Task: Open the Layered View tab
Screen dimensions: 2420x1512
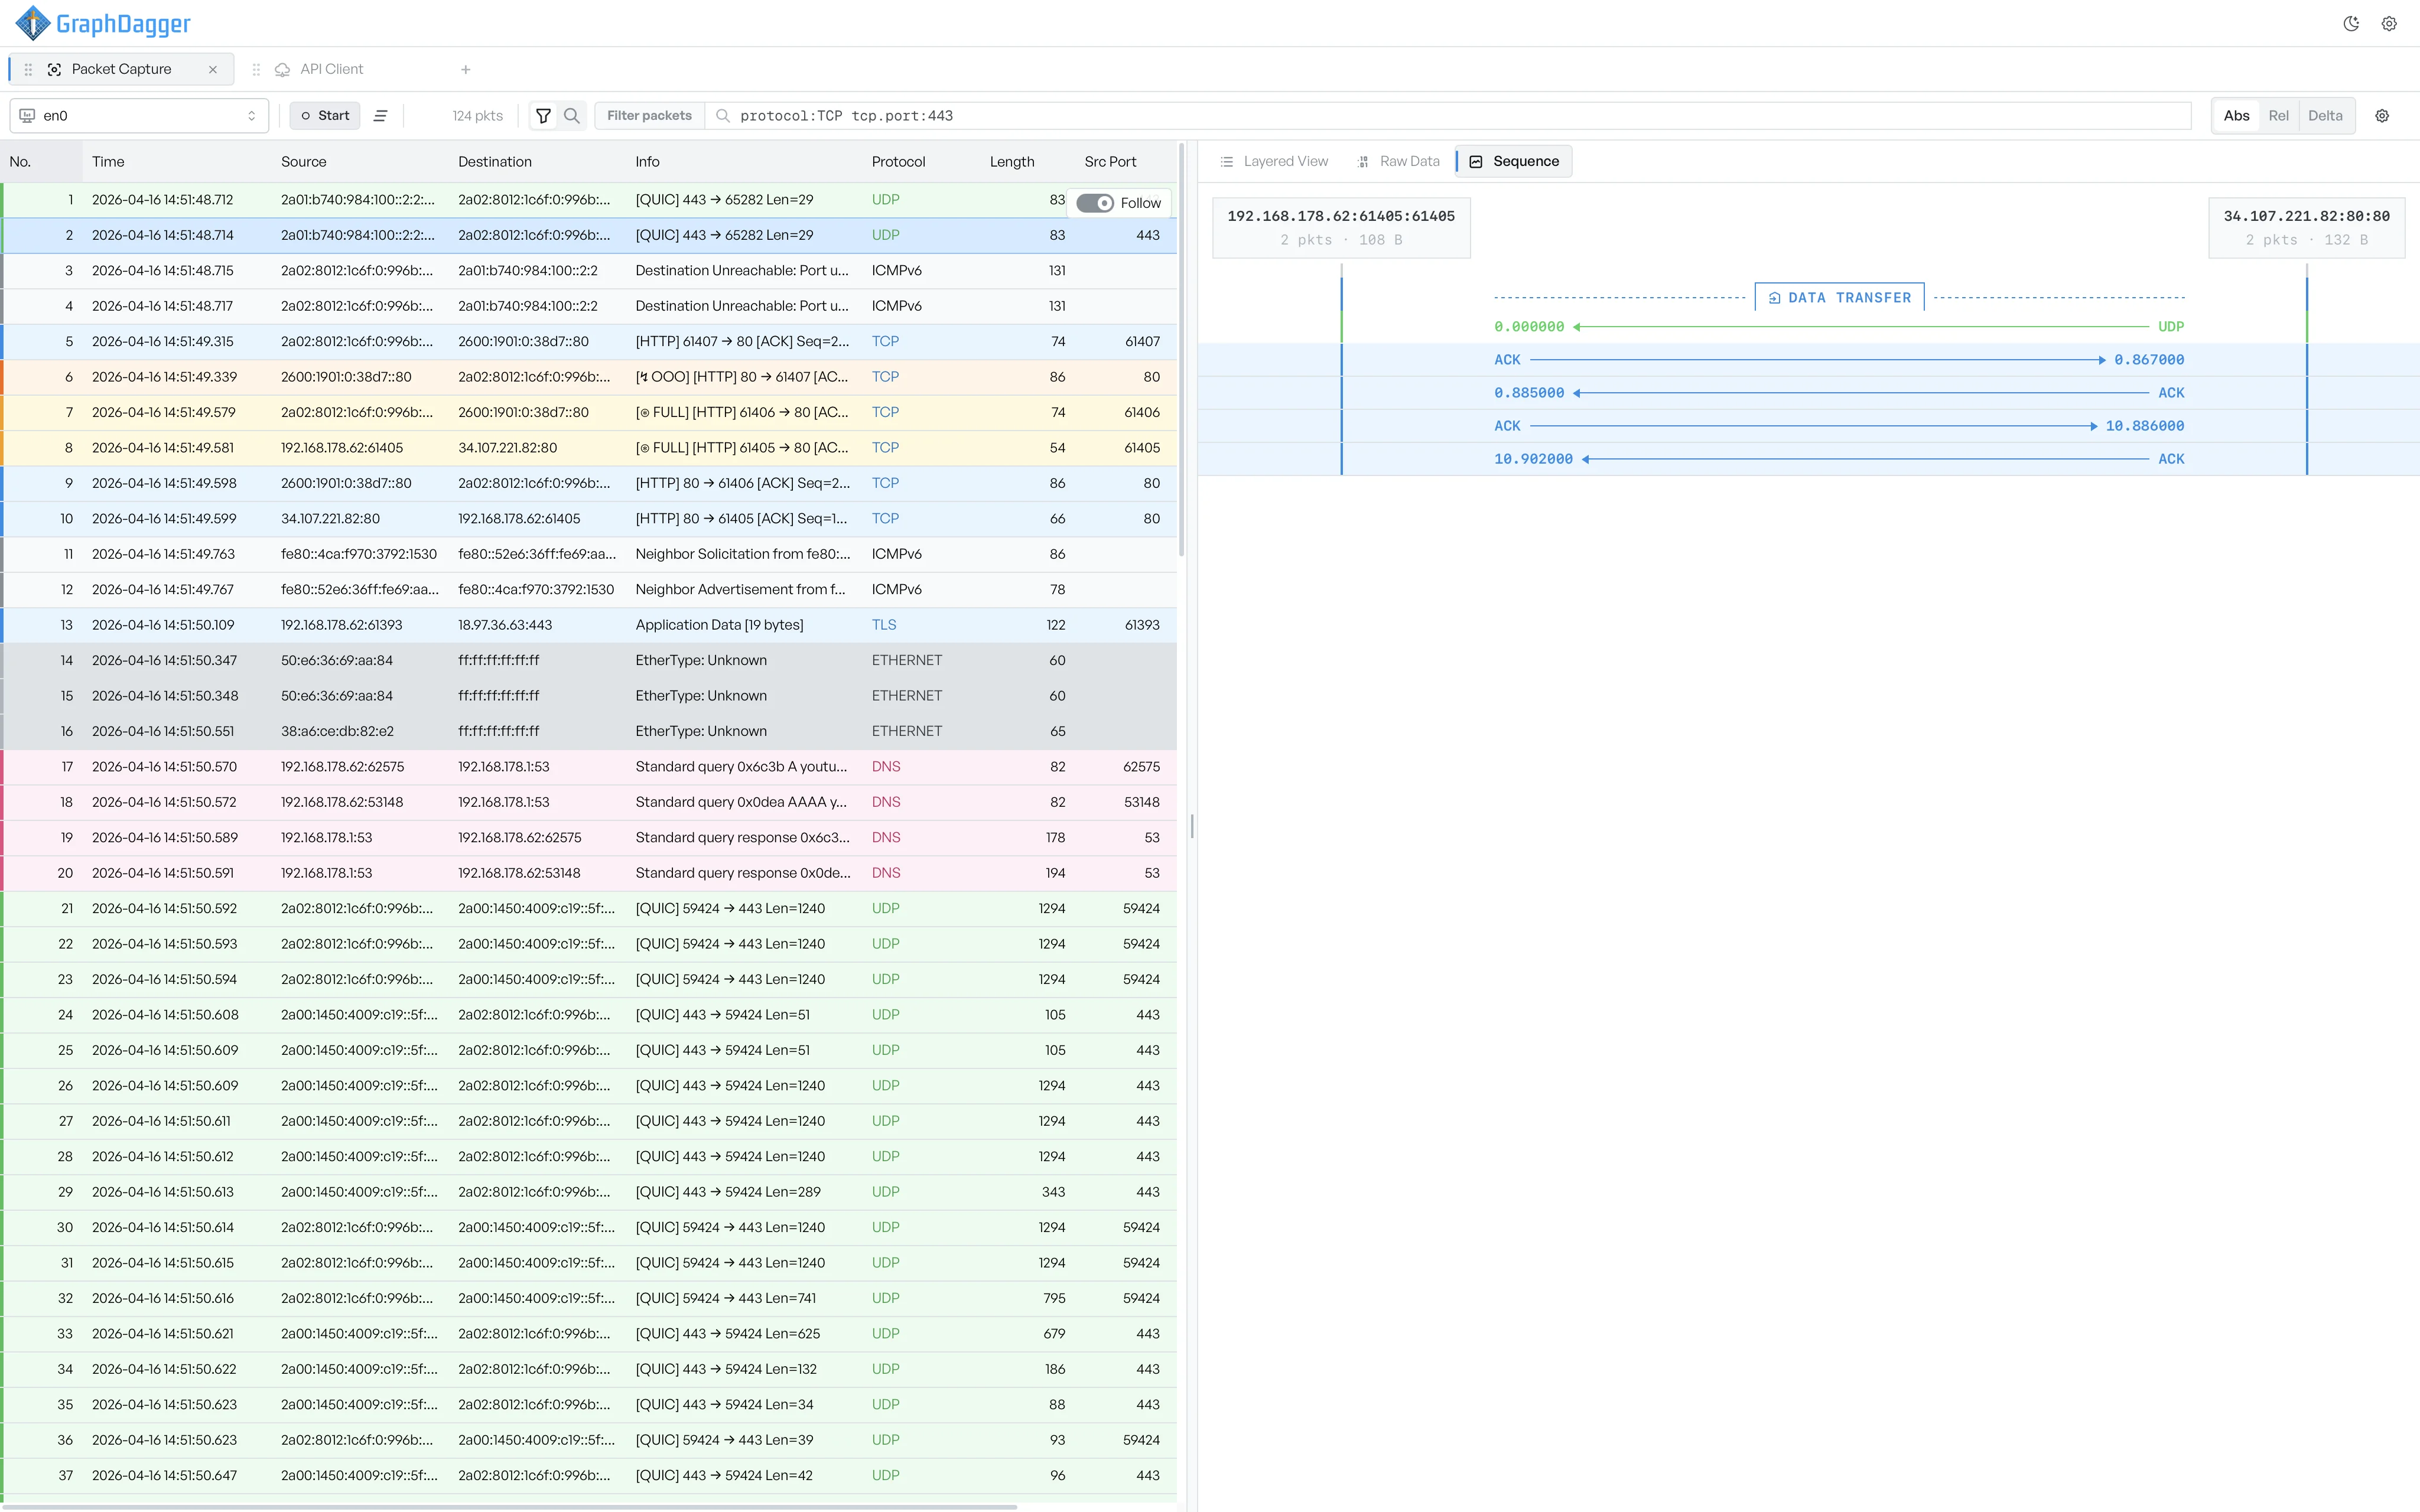Action: point(1274,161)
